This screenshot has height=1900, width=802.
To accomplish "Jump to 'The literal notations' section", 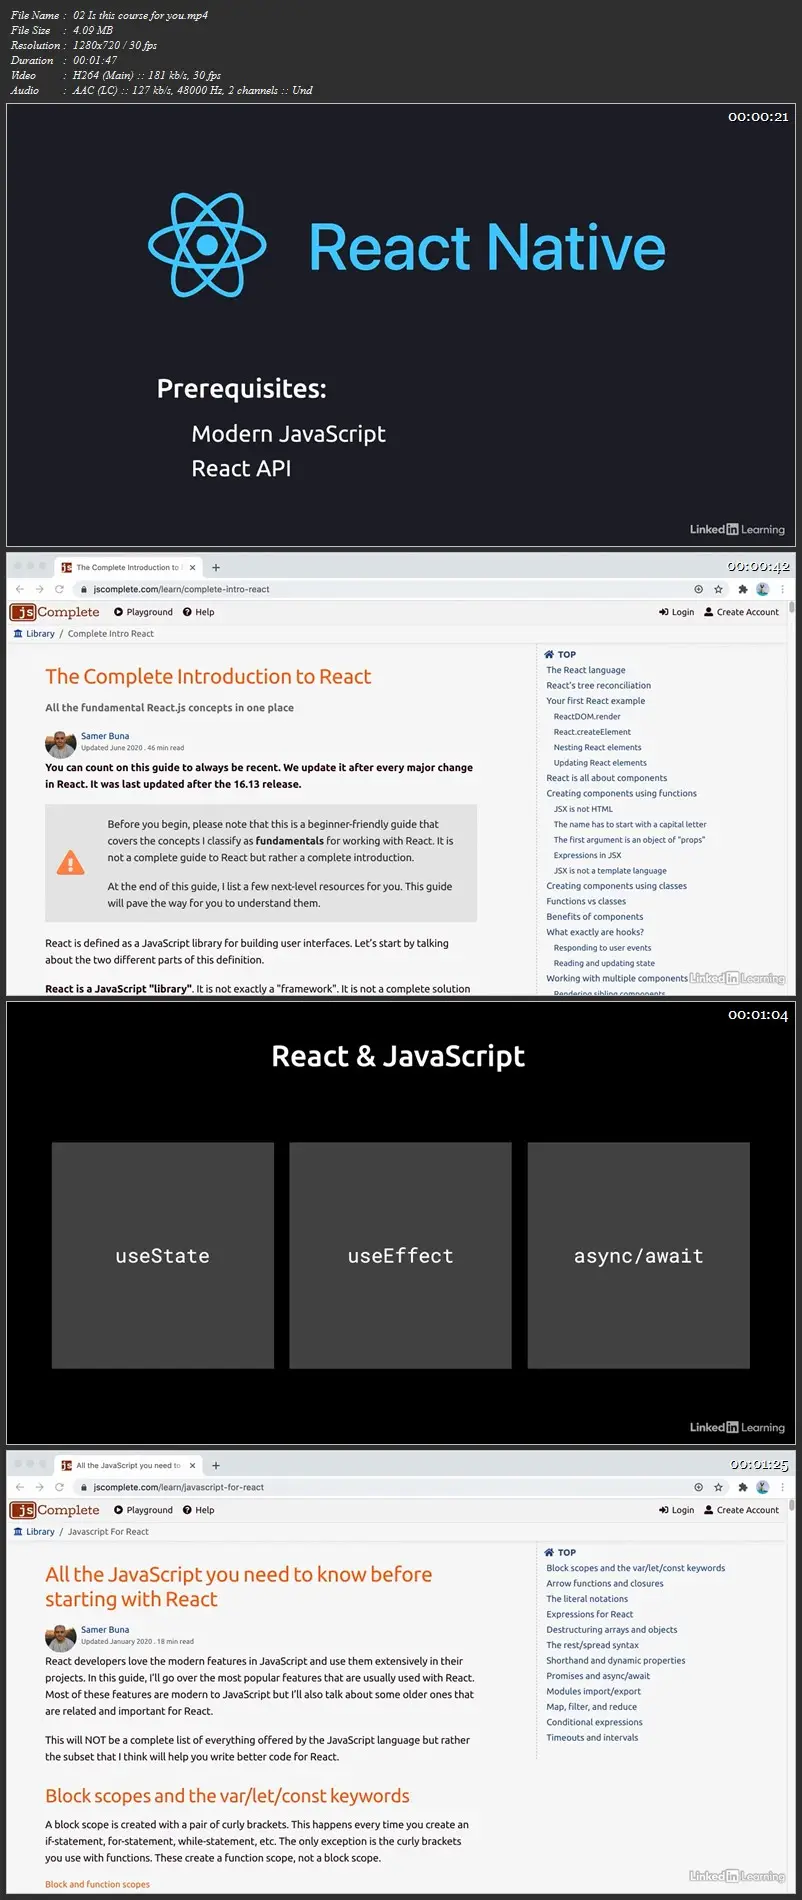I will tap(587, 1599).
